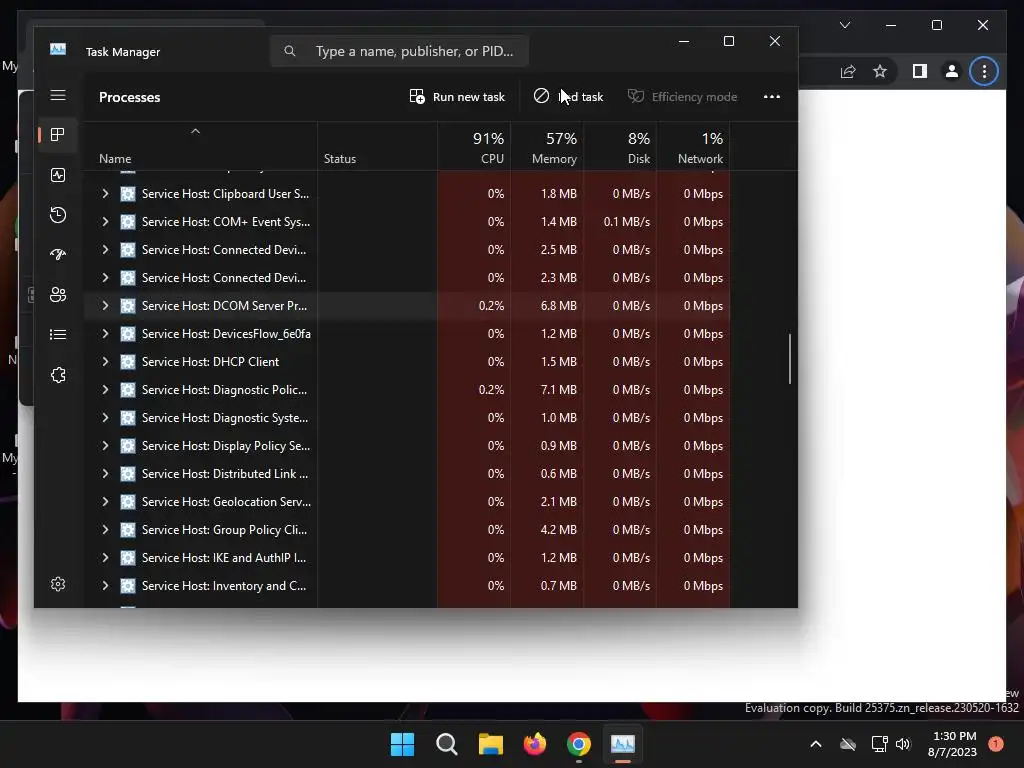This screenshot has height=768, width=1024.
Task: Open Chrome three-dot menu
Action: [x=984, y=71]
